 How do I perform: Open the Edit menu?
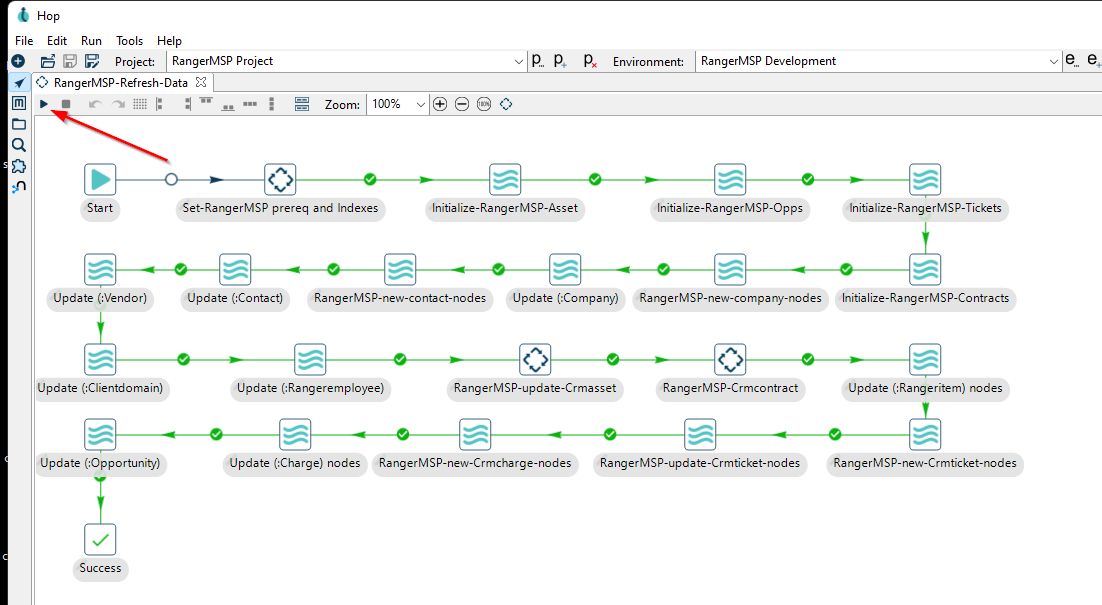57,41
